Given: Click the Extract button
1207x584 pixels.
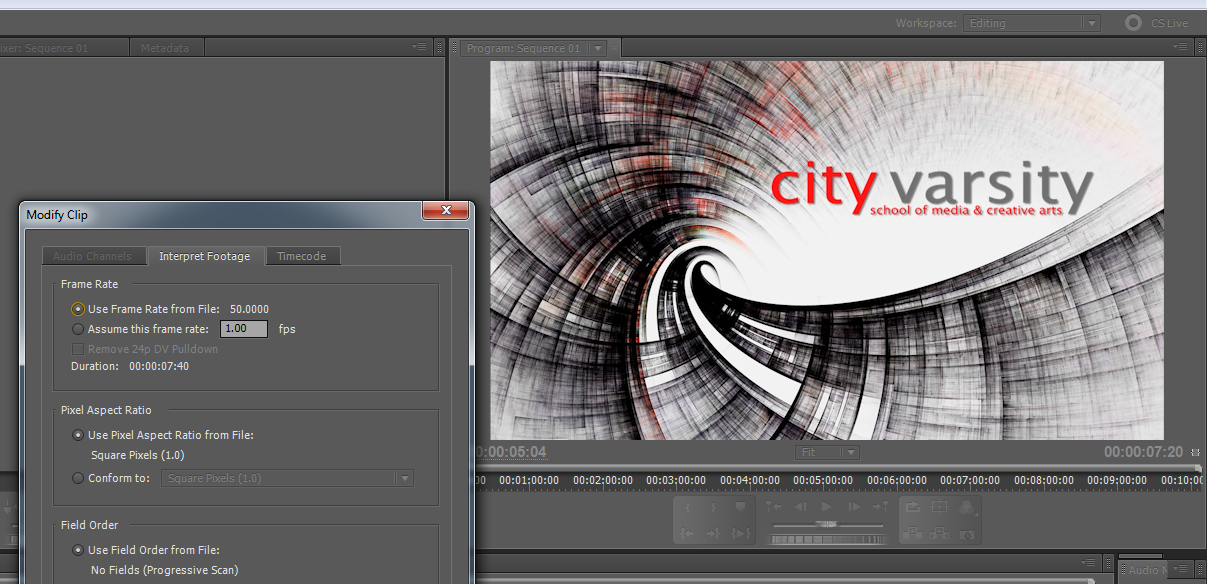Looking at the screenshot, I should 939,533.
